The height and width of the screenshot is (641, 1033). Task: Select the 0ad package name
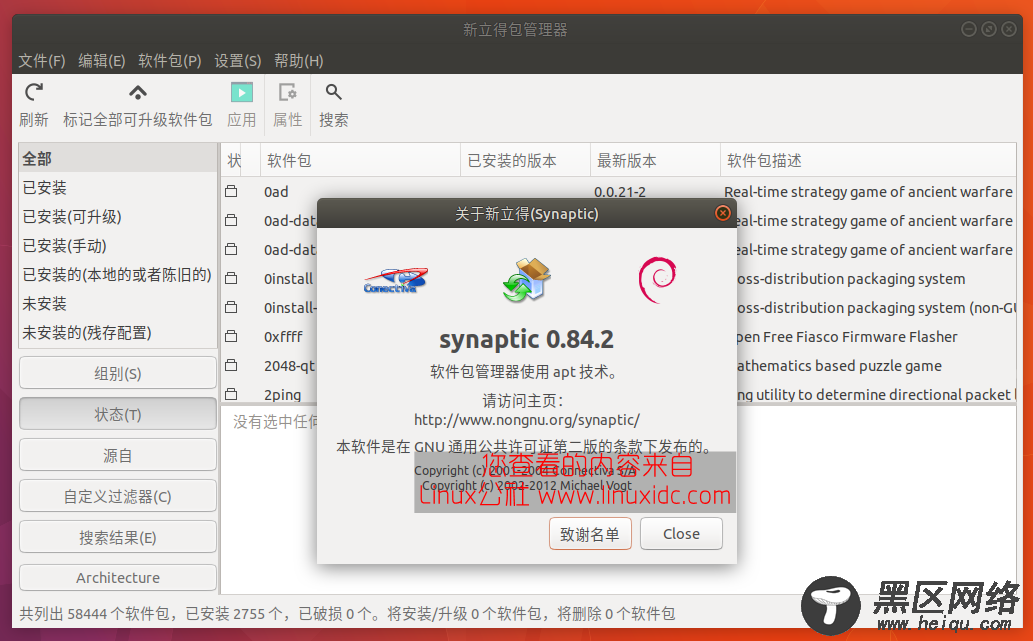[276, 192]
